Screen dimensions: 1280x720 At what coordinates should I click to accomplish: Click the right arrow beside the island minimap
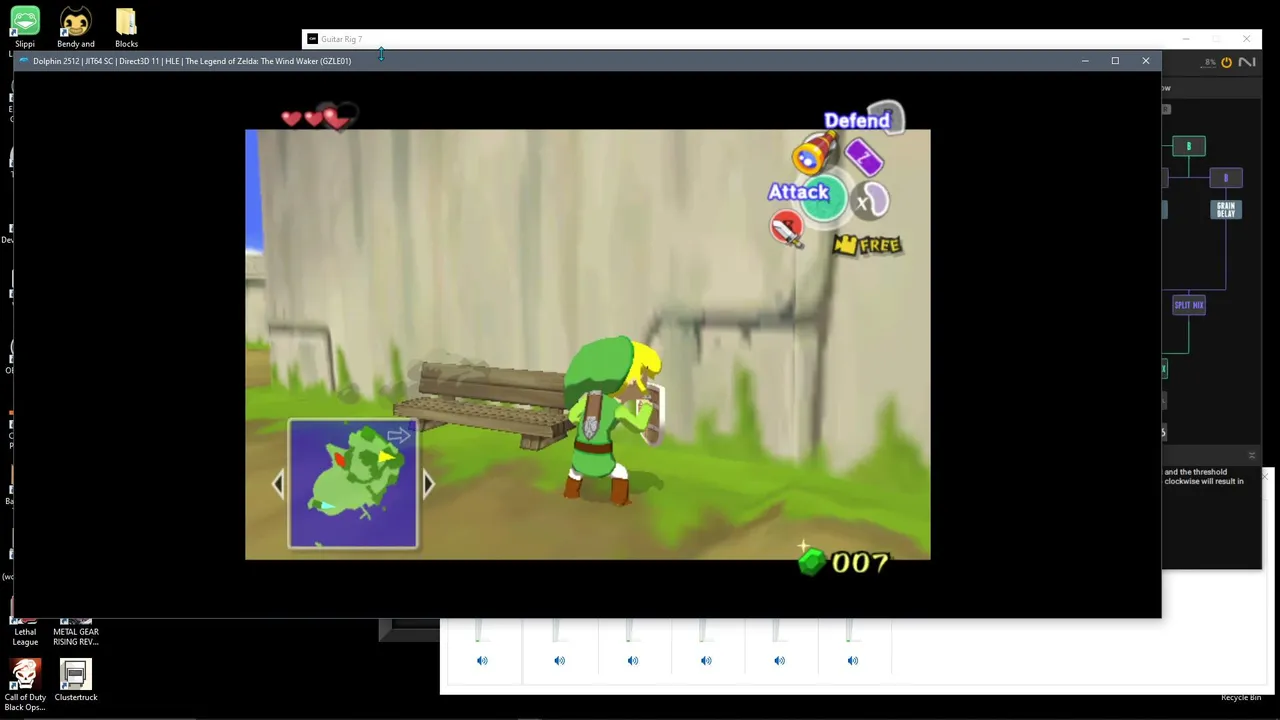[428, 485]
